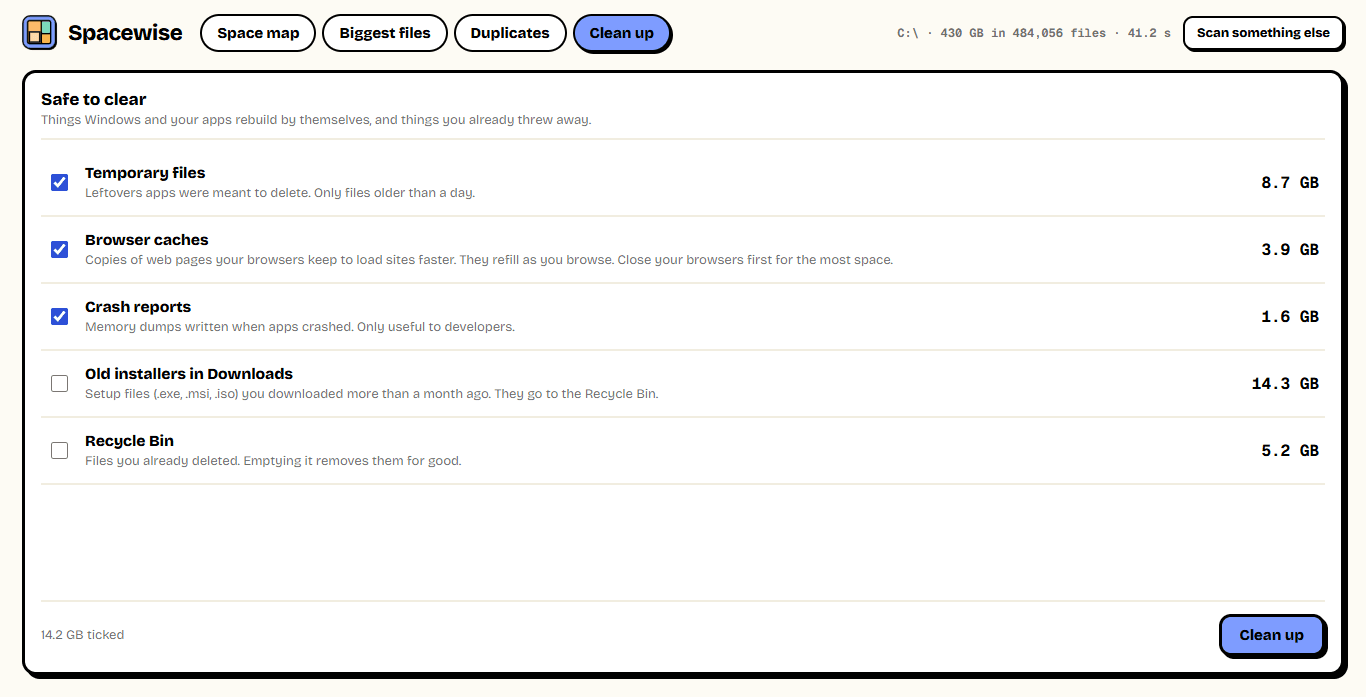This screenshot has height=697, width=1366.
Task: Switch to the Biggest files tab
Action: click(x=385, y=33)
